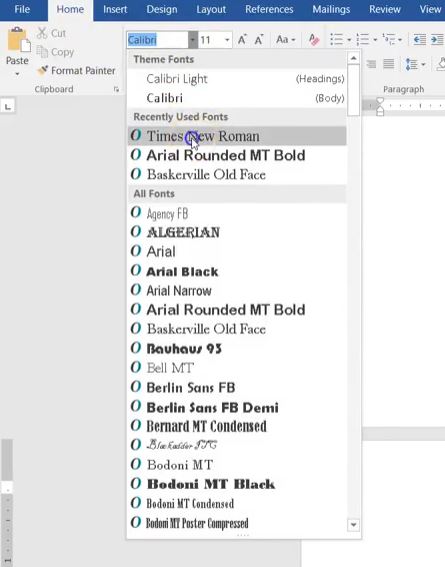Select the Blackadder ITC script font
The image size is (445, 567).
tap(237, 445)
